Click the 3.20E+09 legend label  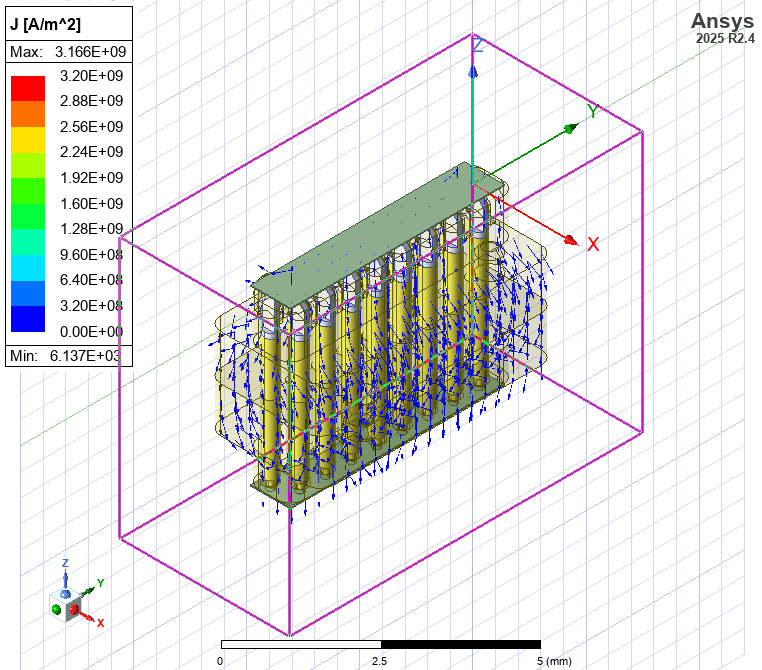point(91,76)
